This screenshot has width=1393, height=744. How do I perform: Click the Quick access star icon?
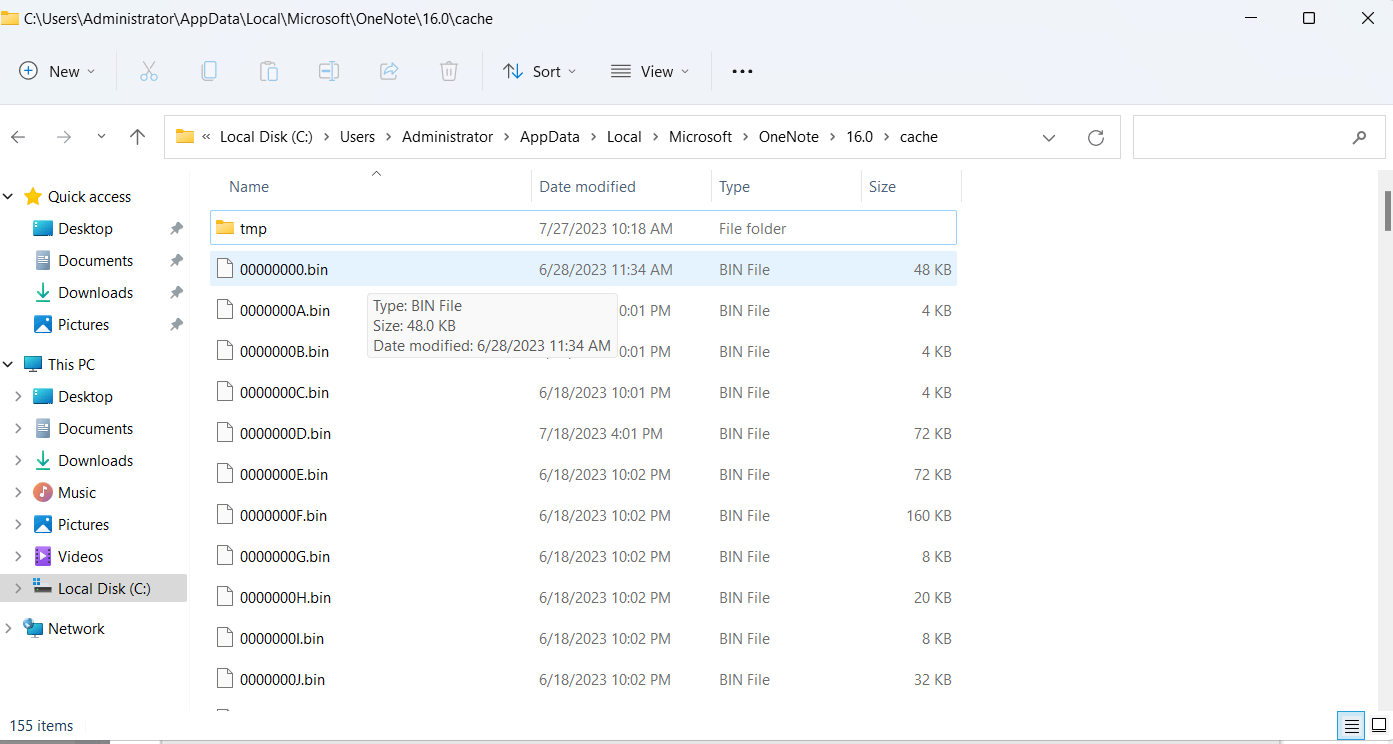(33, 196)
